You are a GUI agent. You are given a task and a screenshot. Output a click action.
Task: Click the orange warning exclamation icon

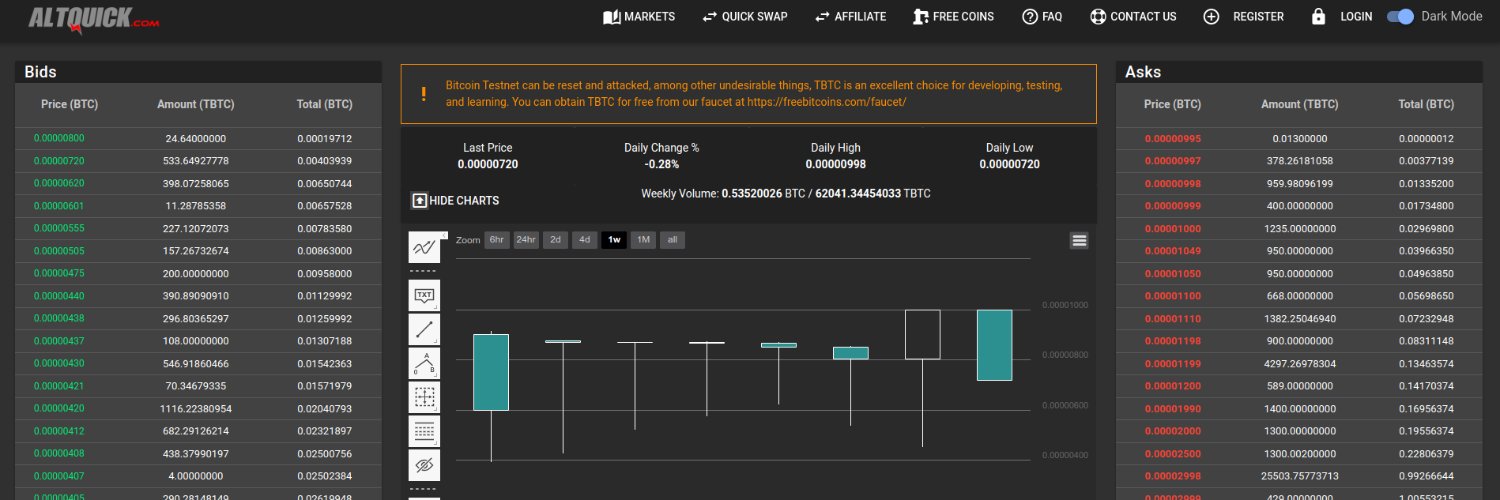point(423,94)
